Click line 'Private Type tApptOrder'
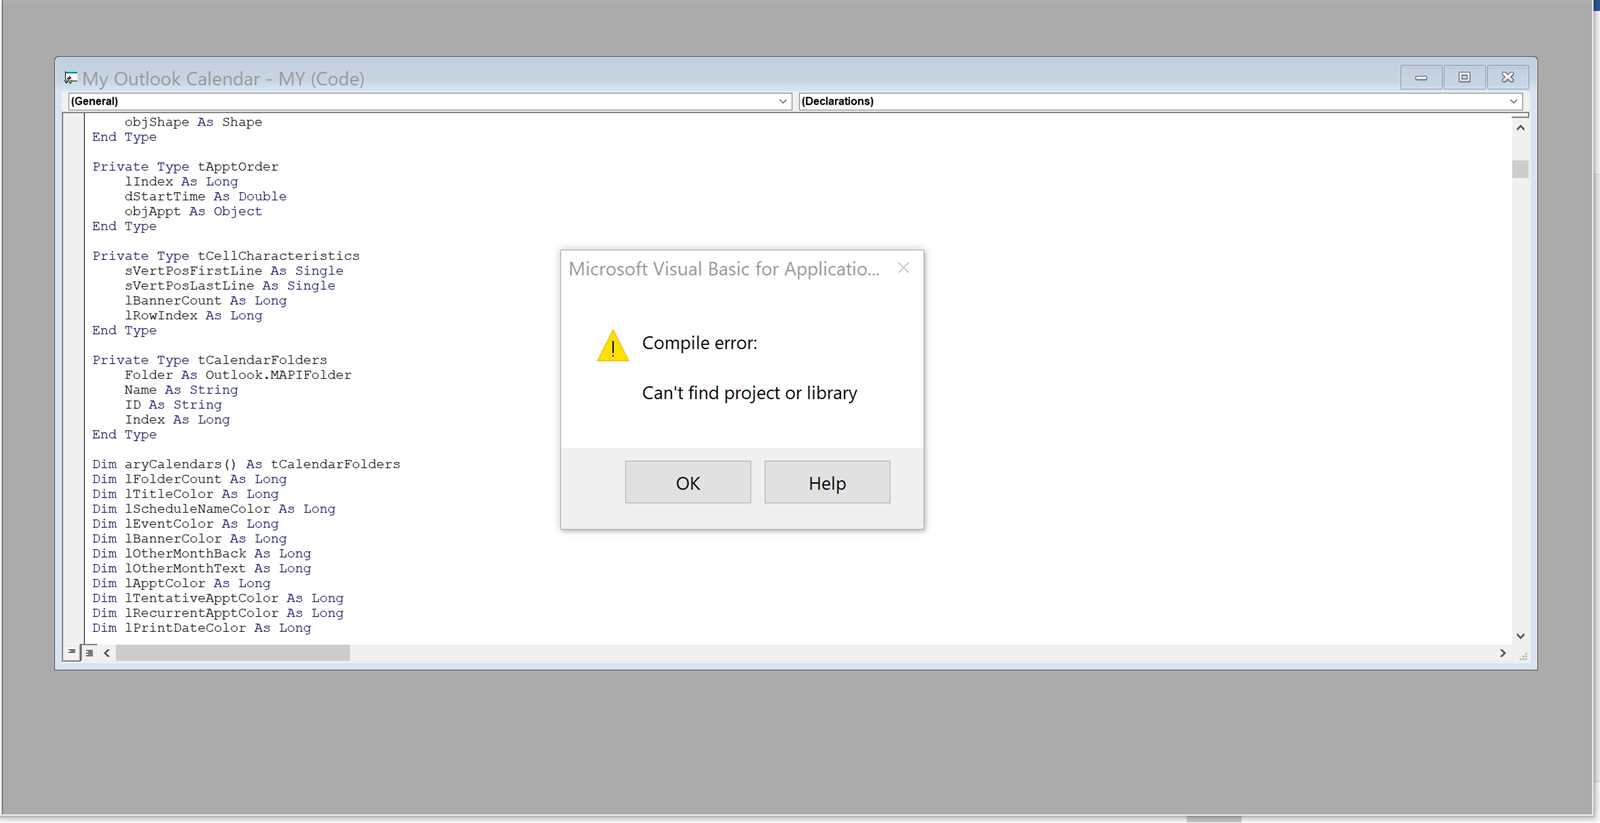This screenshot has height=823, width=1600. pos(185,167)
